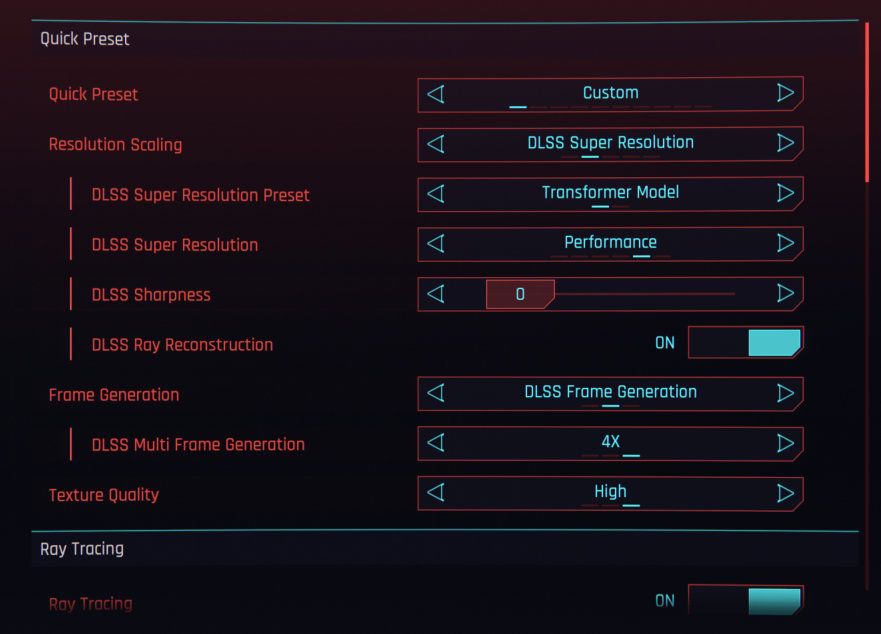Click left arrow of Frame Generation option
The width and height of the screenshot is (881, 634).
point(436,393)
